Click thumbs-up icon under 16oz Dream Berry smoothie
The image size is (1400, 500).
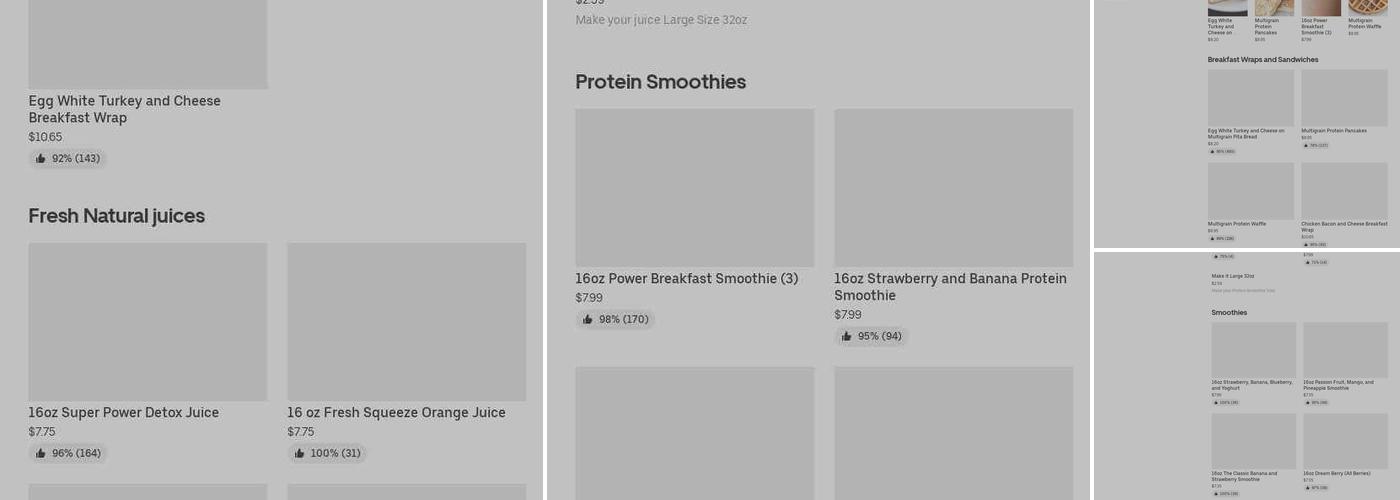click(x=1307, y=488)
